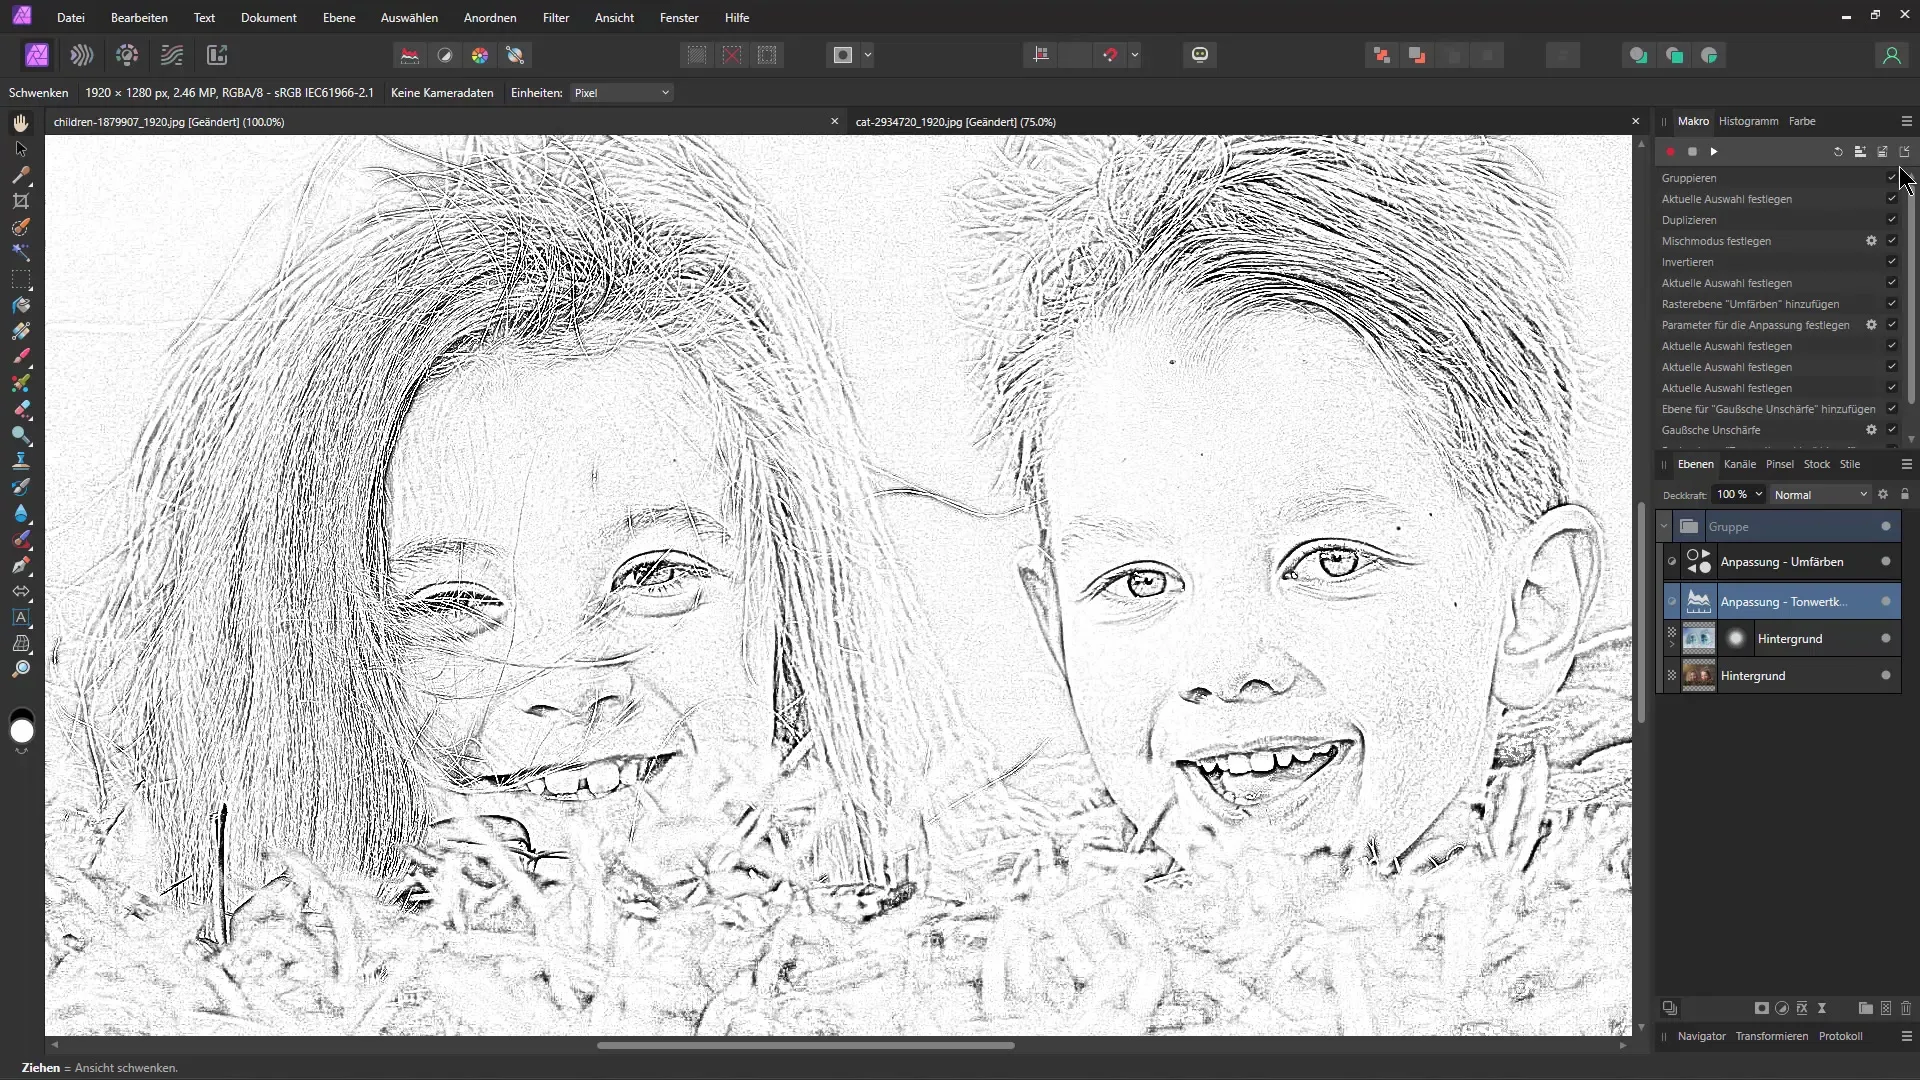The height and width of the screenshot is (1080, 1920).
Task: Stop macro recording
Action: point(1692,152)
